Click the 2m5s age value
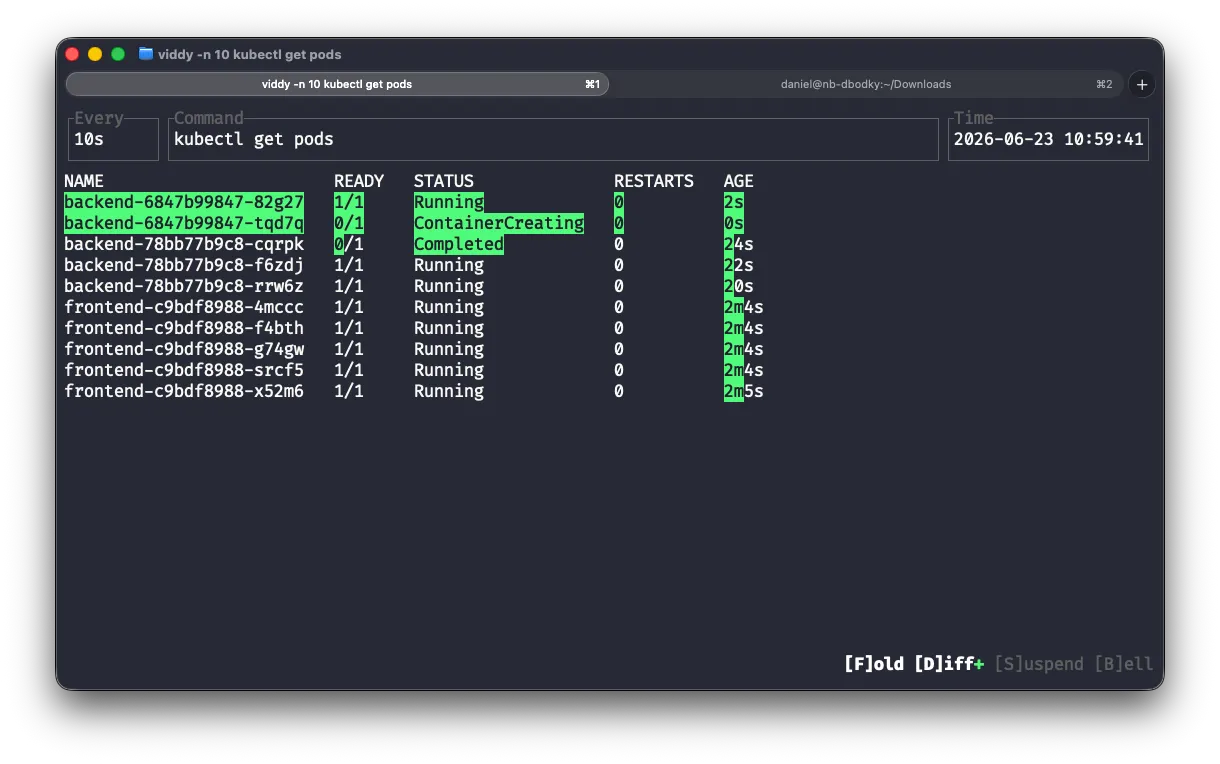Screen dimensions: 1220x764 744,391
